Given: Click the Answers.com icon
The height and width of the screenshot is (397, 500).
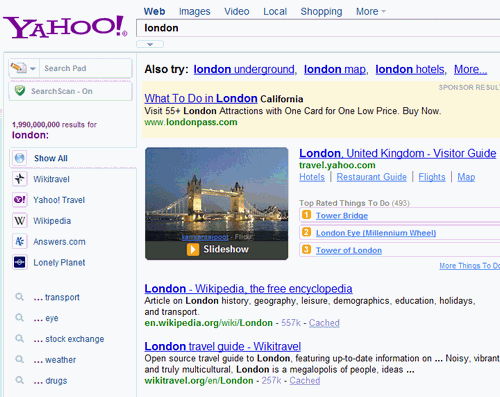Looking at the screenshot, I should pyautogui.click(x=20, y=241).
